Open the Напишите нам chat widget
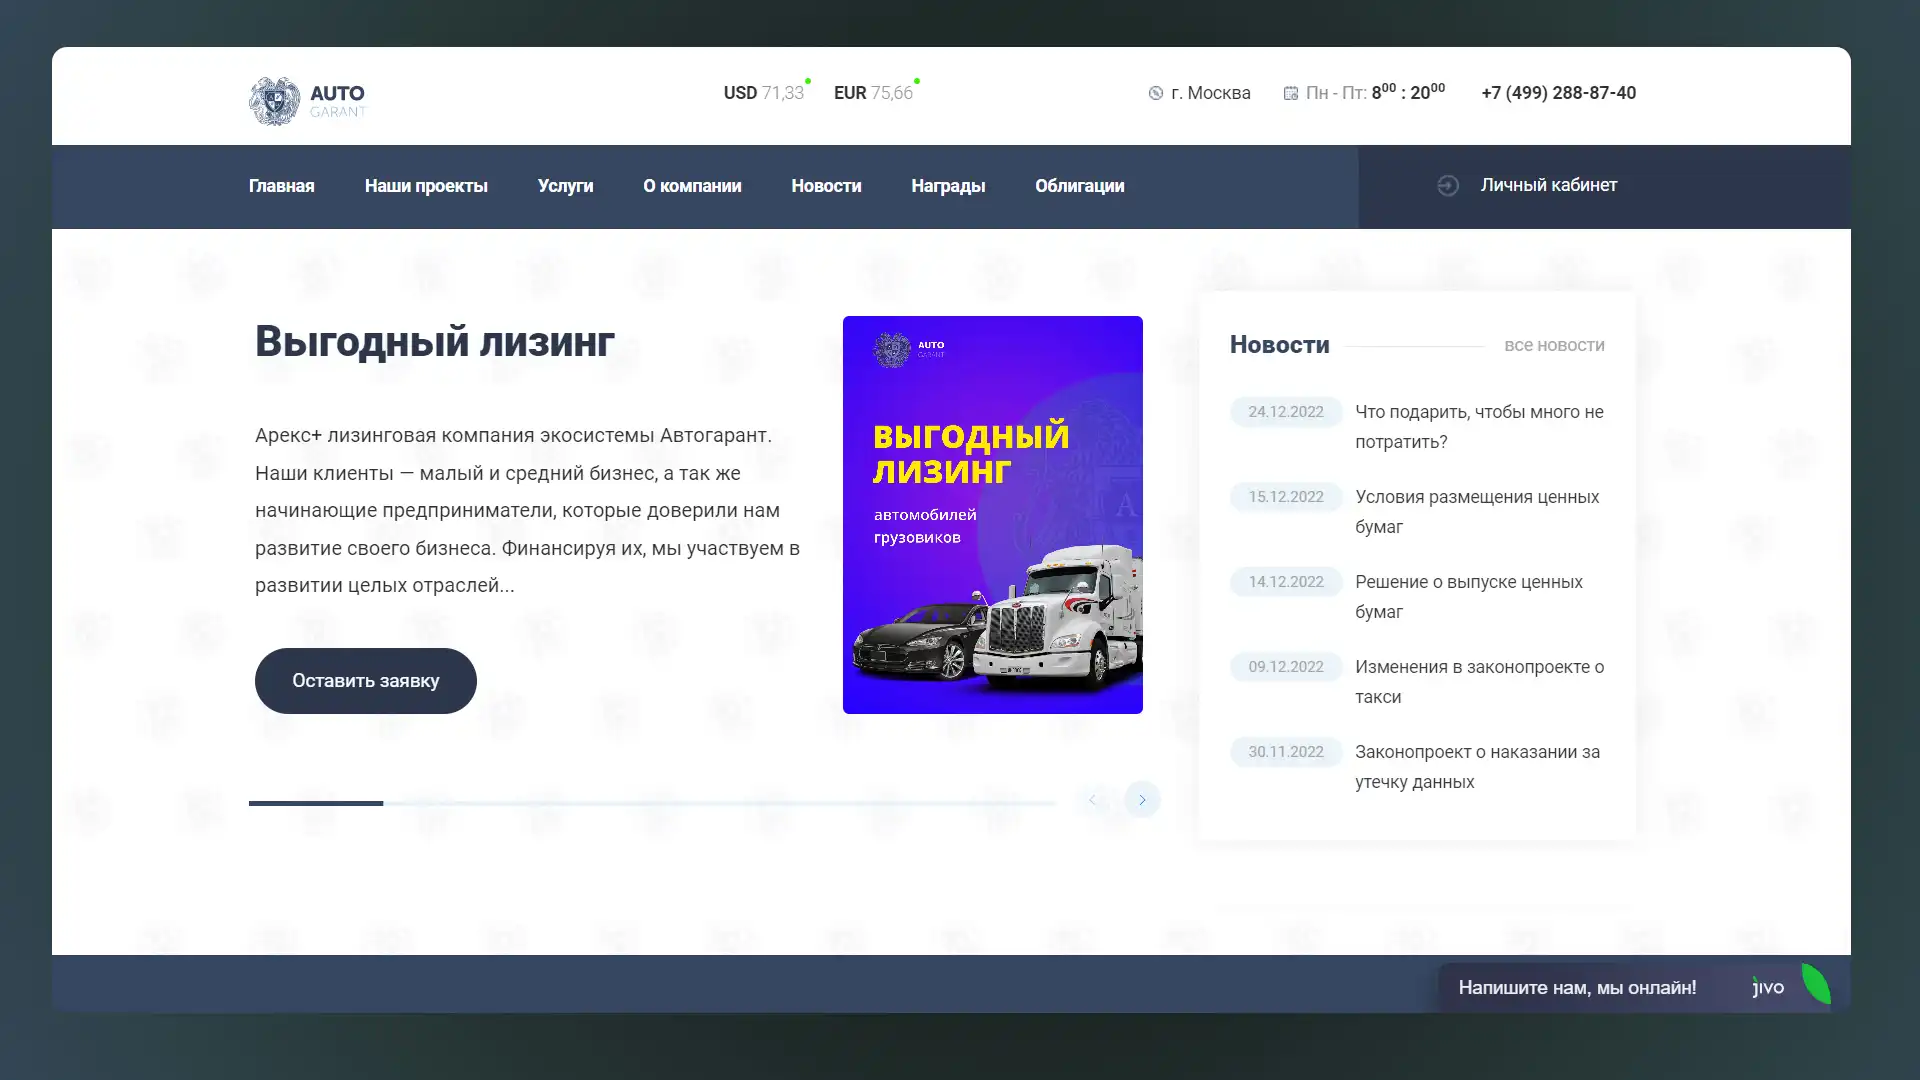This screenshot has width=1920, height=1080. [x=1577, y=988]
